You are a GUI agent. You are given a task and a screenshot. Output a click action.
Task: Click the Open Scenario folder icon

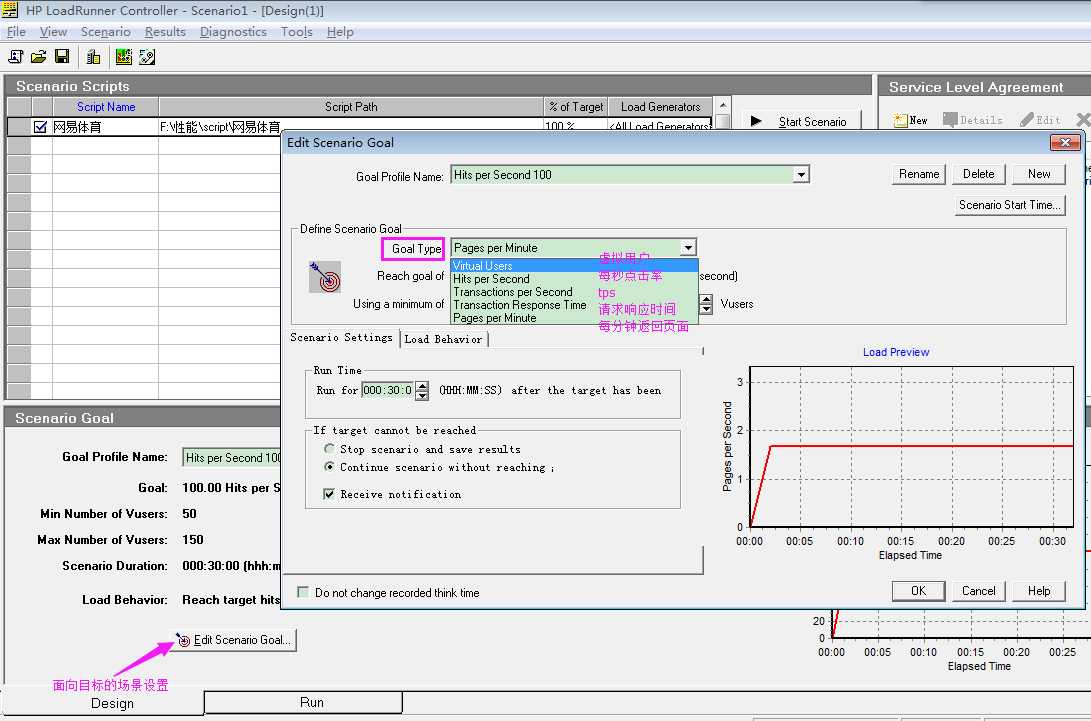click(x=39, y=57)
